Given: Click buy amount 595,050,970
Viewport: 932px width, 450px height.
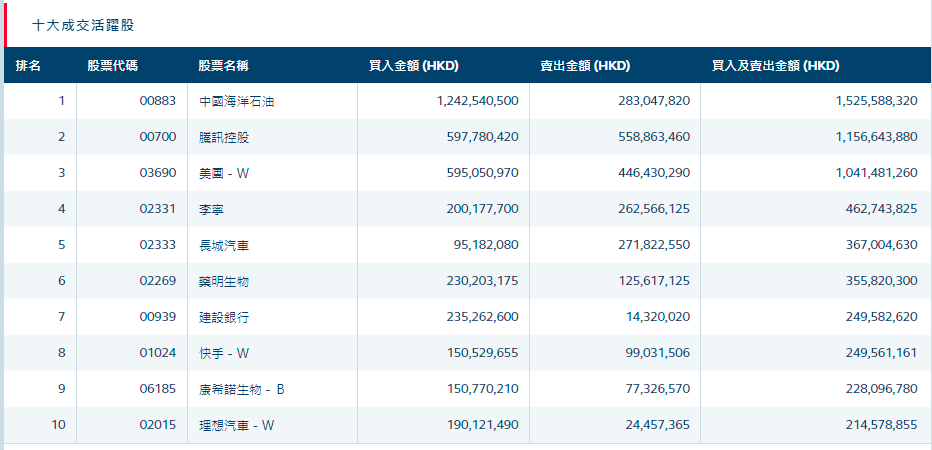Looking at the screenshot, I should pos(483,173).
